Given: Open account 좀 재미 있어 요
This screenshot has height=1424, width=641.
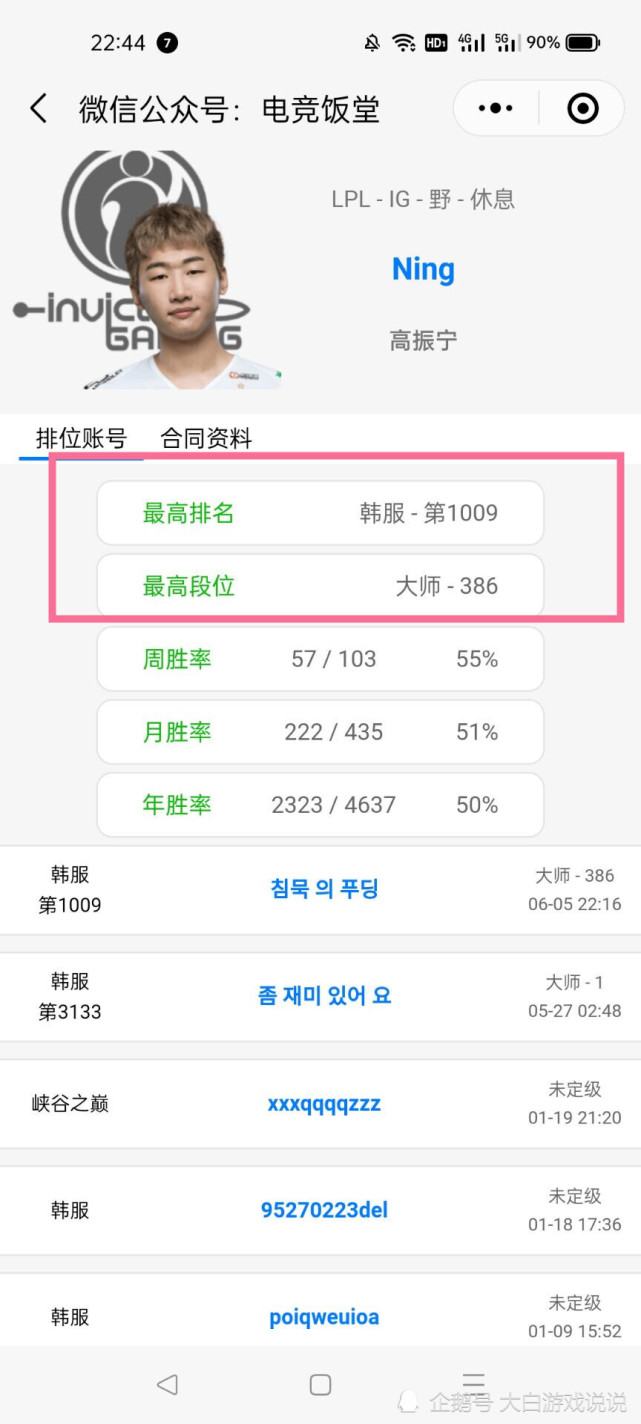Looking at the screenshot, I should click(323, 996).
